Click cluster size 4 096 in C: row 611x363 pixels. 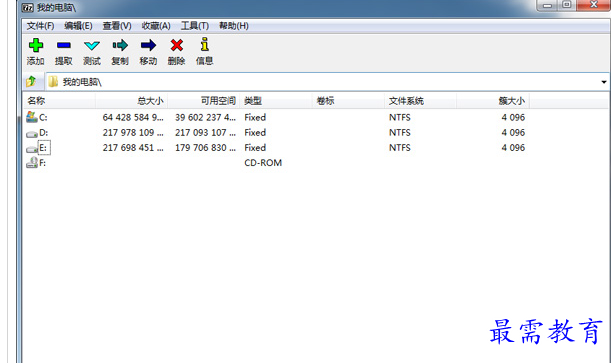pos(513,117)
